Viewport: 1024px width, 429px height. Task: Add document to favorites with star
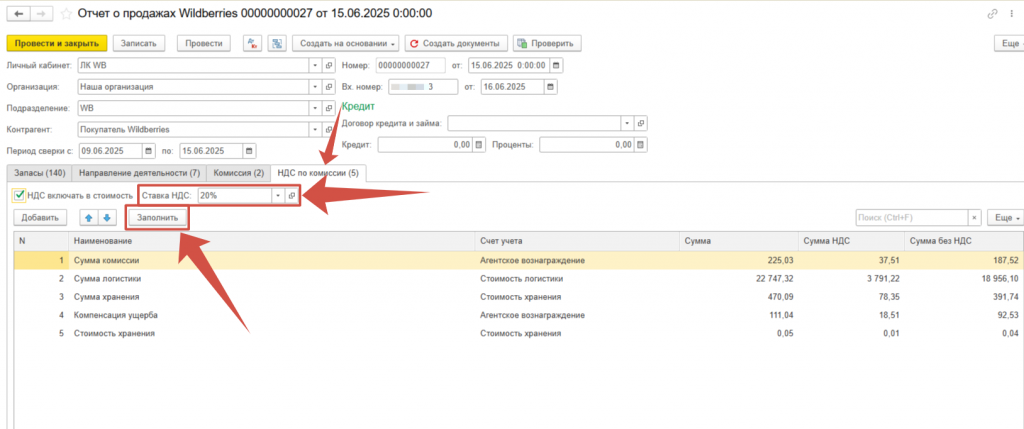coord(66,15)
